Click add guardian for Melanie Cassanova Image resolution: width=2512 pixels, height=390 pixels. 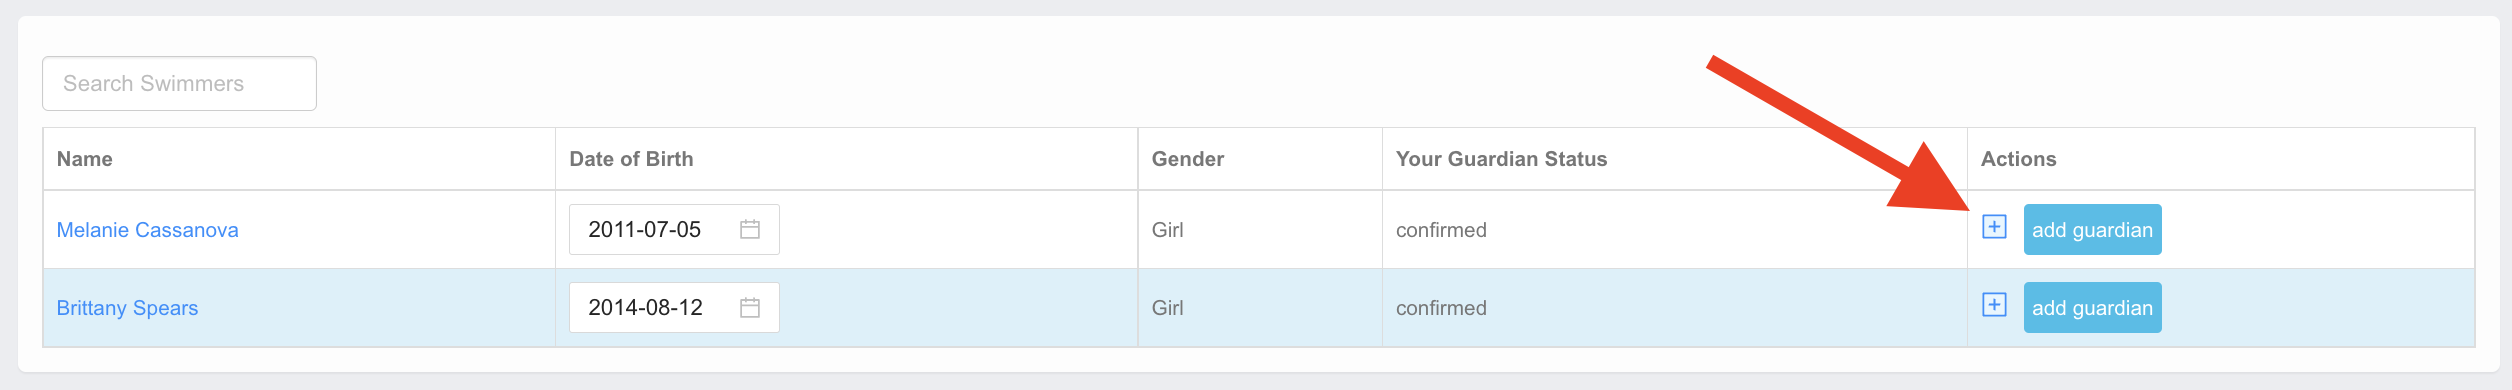pos(2092,230)
